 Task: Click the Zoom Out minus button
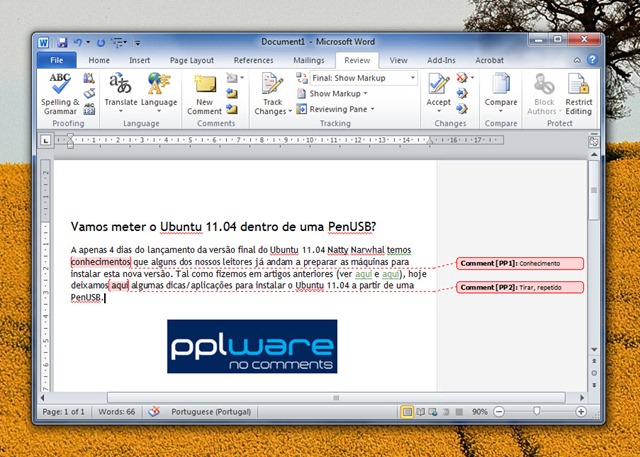point(499,412)
